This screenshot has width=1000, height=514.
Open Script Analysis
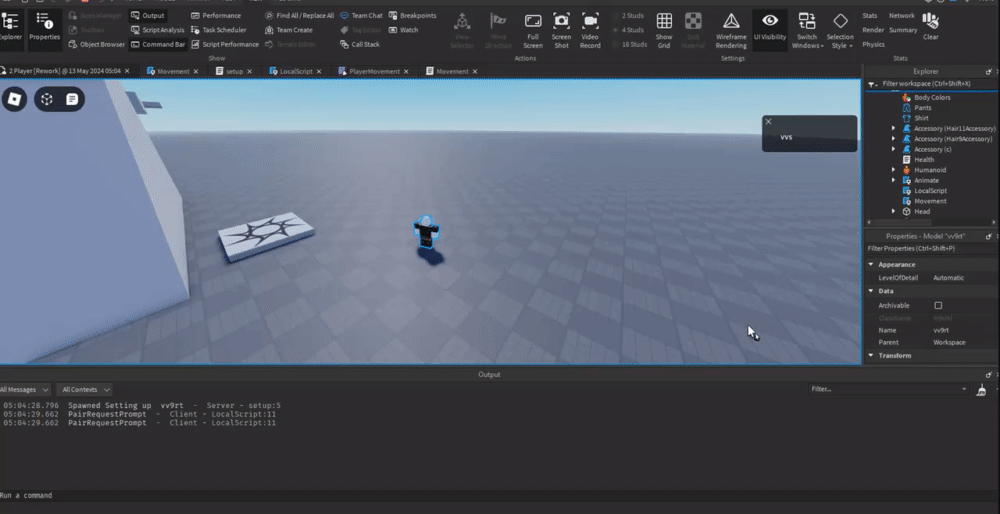pyautogui.click(x=158, y=30)
